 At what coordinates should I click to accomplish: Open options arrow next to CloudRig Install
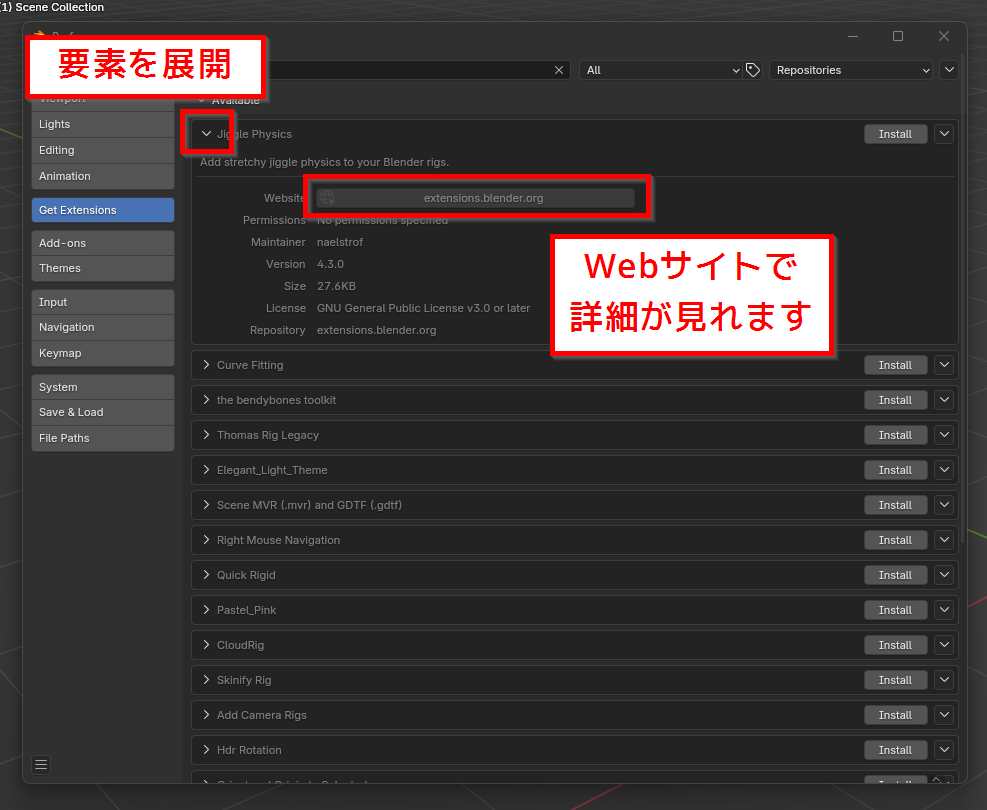[944, 645]
